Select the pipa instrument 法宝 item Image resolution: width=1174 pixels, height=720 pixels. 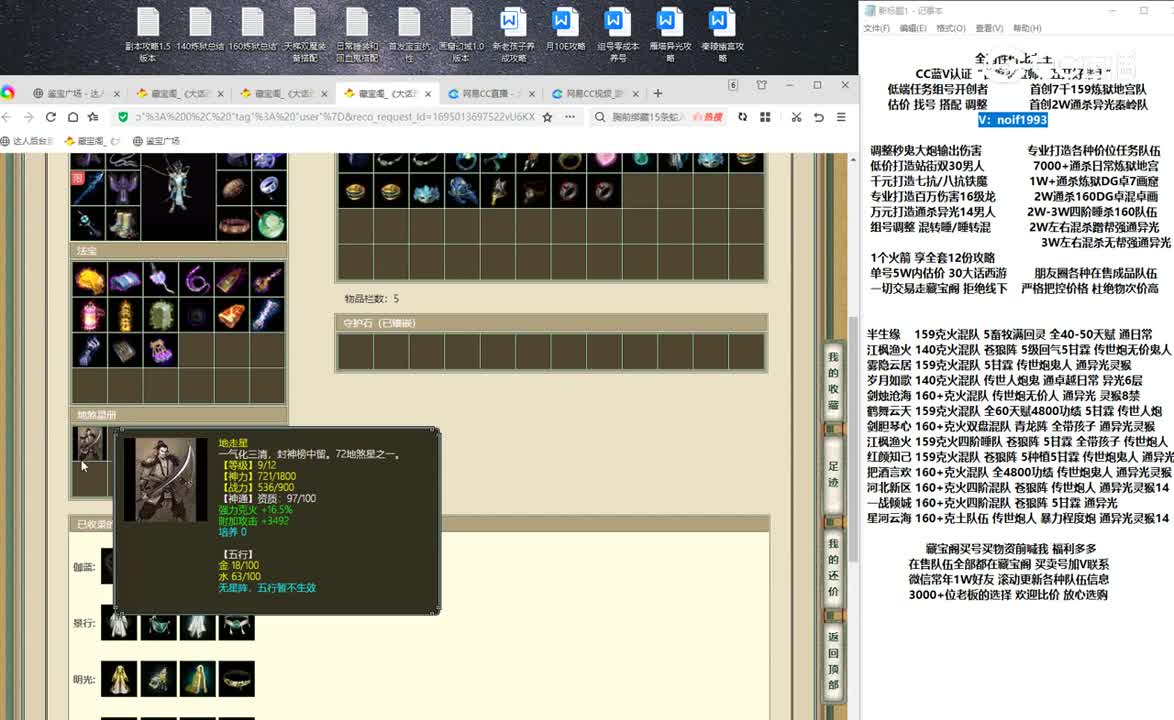tap(269, 280)
